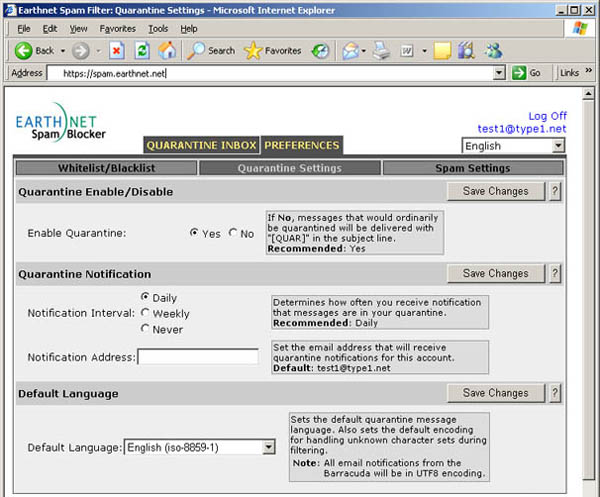Image resolution: width=600 pixels, height=497 pixels.
Task: Open the Whitelist/Blacklist subtab
Action: point(106,168)
